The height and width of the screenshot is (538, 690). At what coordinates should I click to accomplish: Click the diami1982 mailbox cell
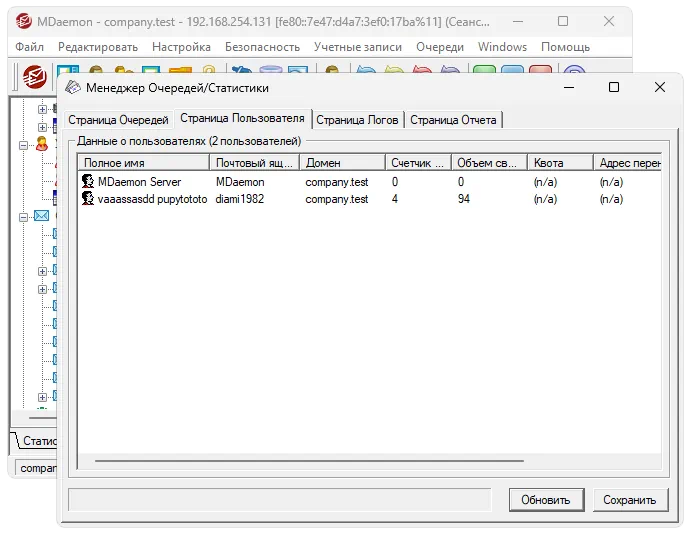[239, 199]
